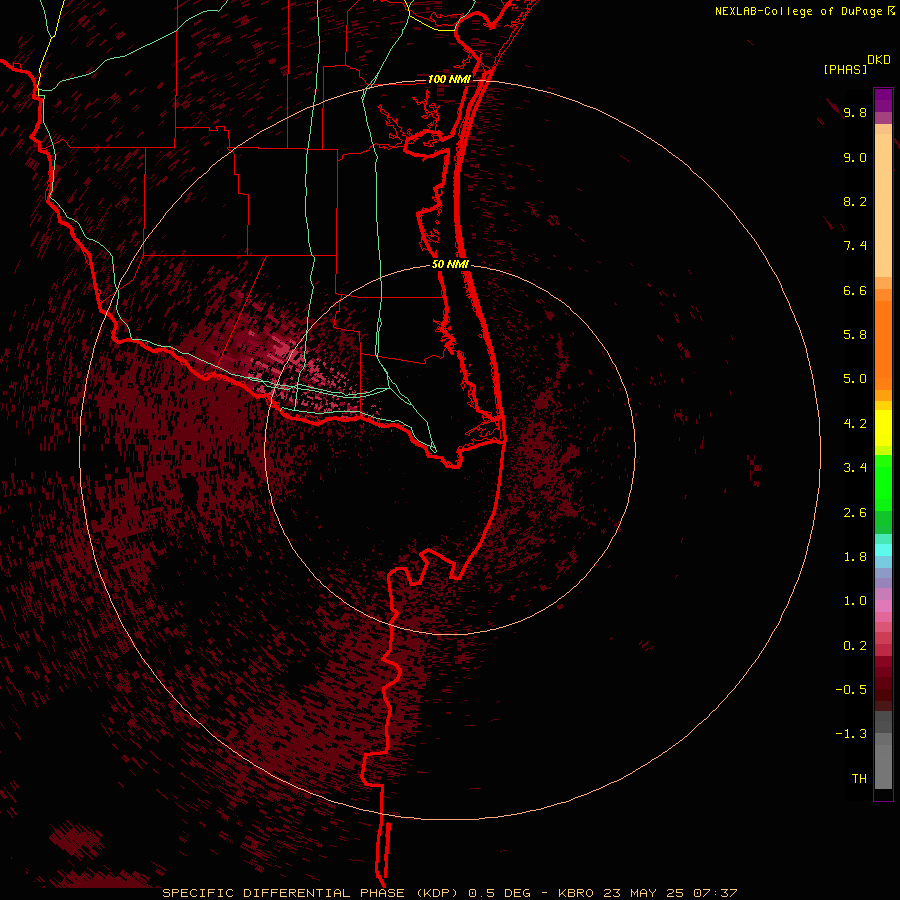Image resolution: width=900 pixels, height=900 pixels.
Task: Pick the orange segment of the color bar
Action: (x=883, y=345)
